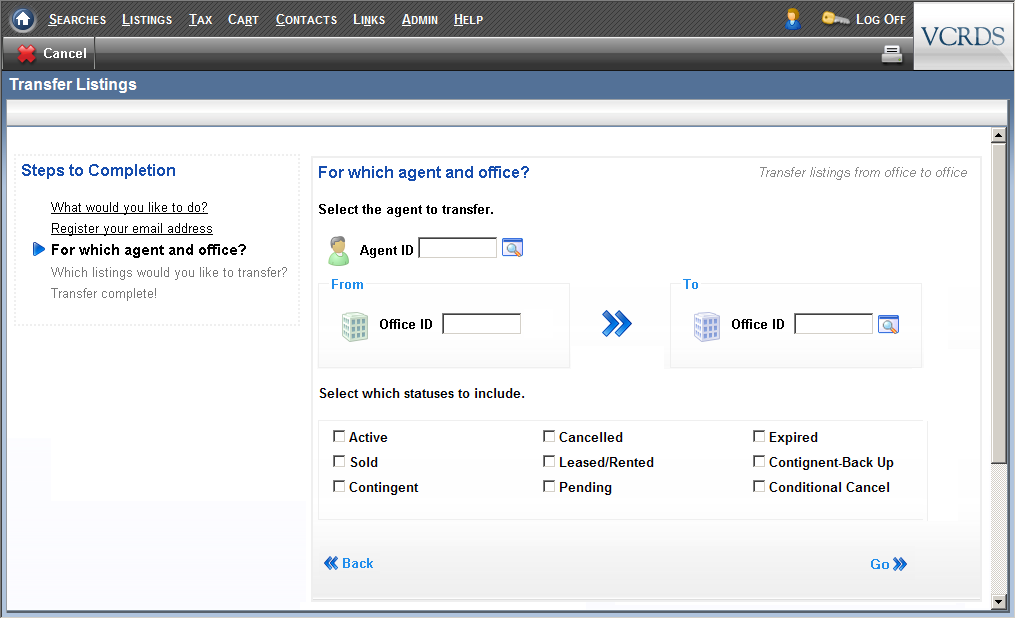Click the blue current-step arrow marker
This screenshot has height=619, width=1016.
[38, 249]
